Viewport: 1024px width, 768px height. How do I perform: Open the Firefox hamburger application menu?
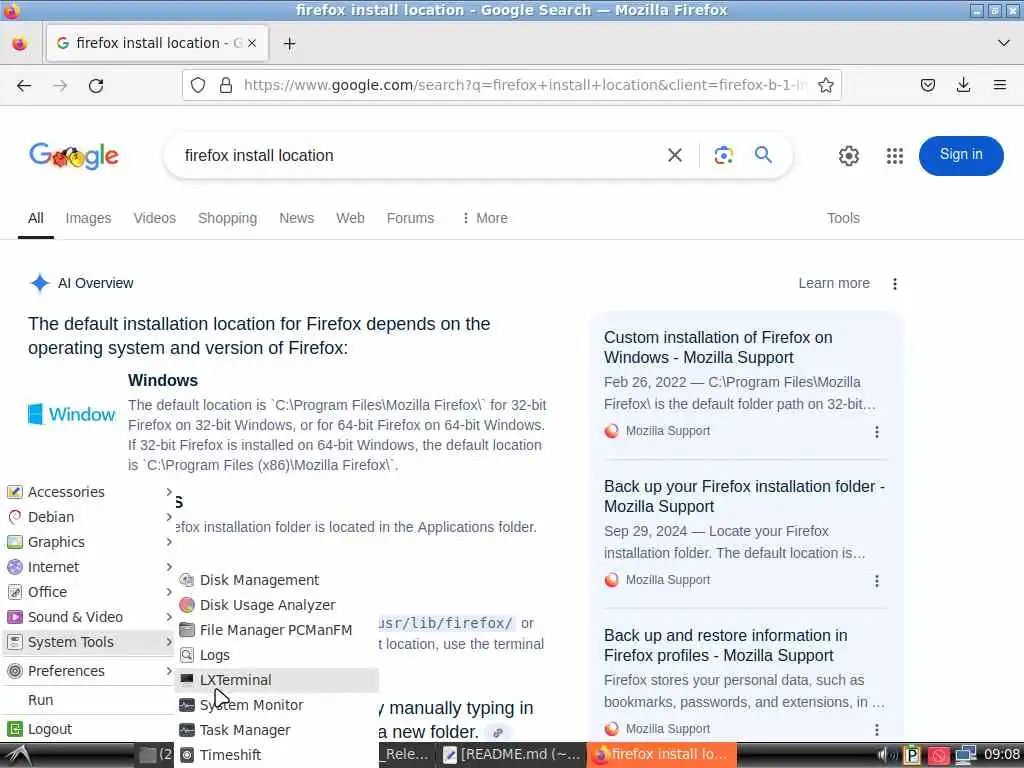pyautogui.click(x=999, y=85)
